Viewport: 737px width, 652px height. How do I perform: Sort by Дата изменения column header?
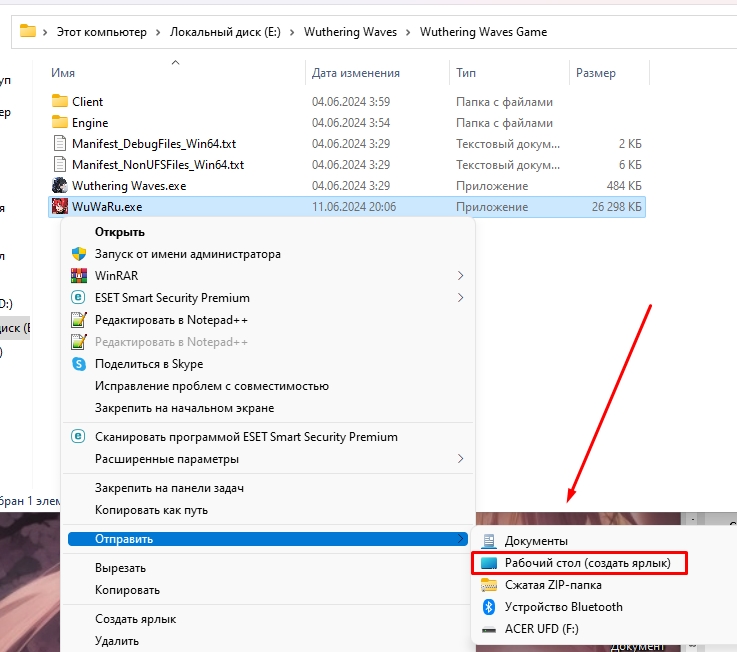pyautogui.click(x=356, y=73)
